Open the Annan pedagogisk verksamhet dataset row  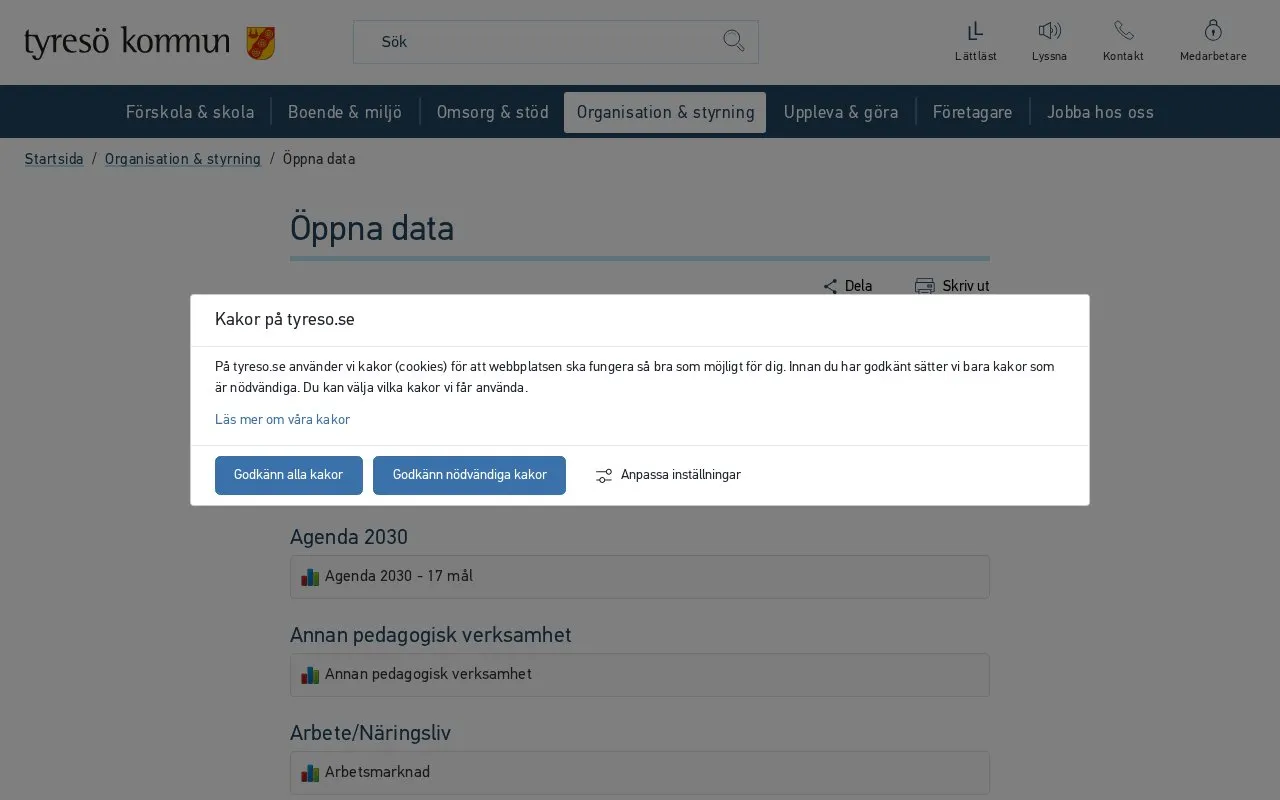(x=640, y=675)
